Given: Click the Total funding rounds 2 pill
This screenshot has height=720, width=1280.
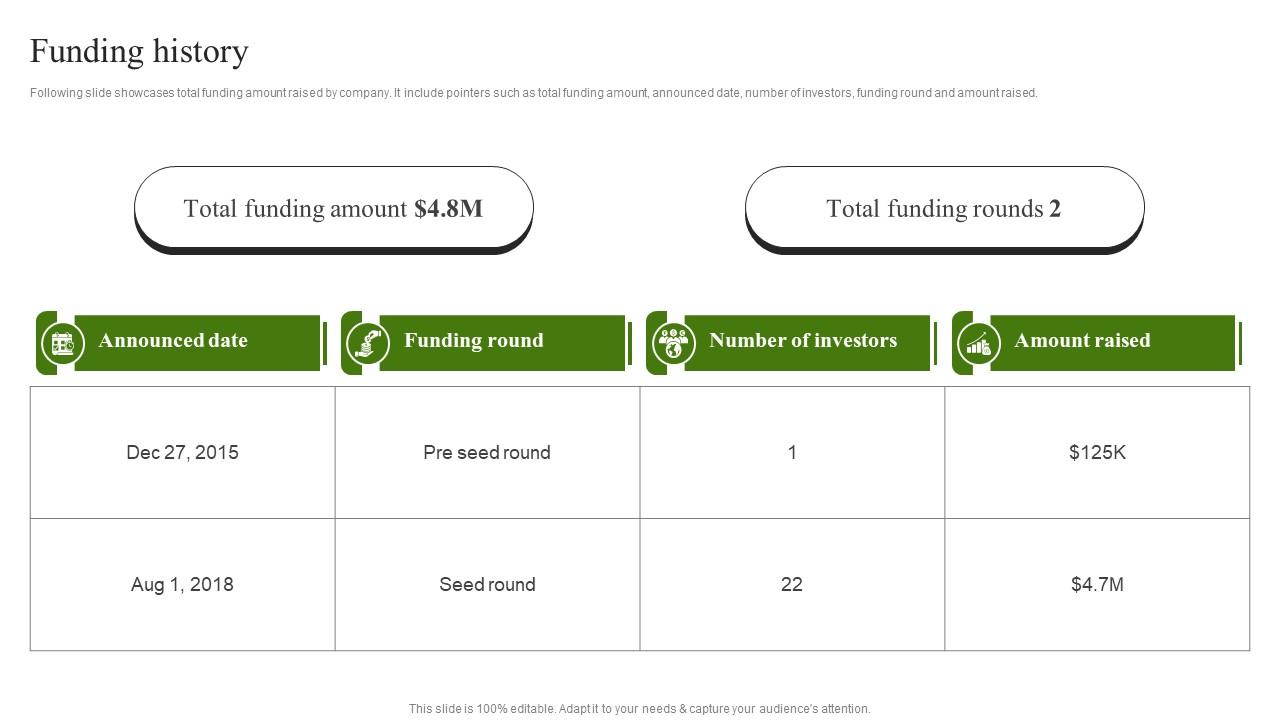Looking at the screenshot, I should 944,210.
